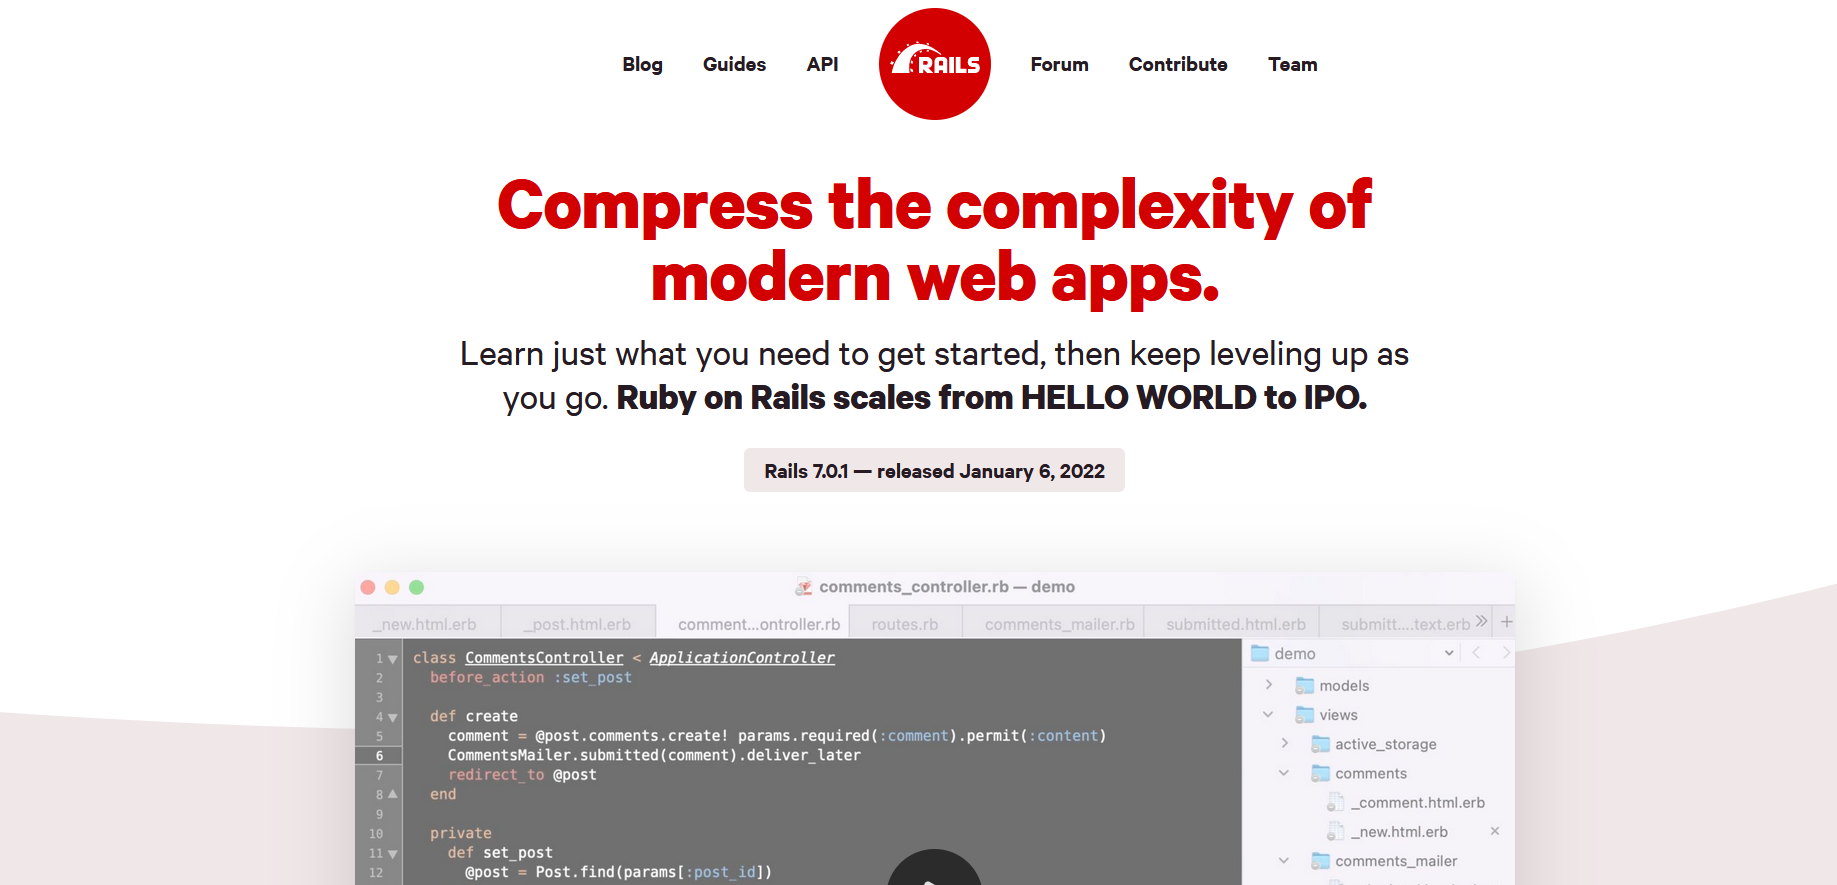Go forward using the sidebar right arrow
Image resolution: width=1837 pixels, height=885 pixels.
pyautogui.click(x=1505, y=653)
